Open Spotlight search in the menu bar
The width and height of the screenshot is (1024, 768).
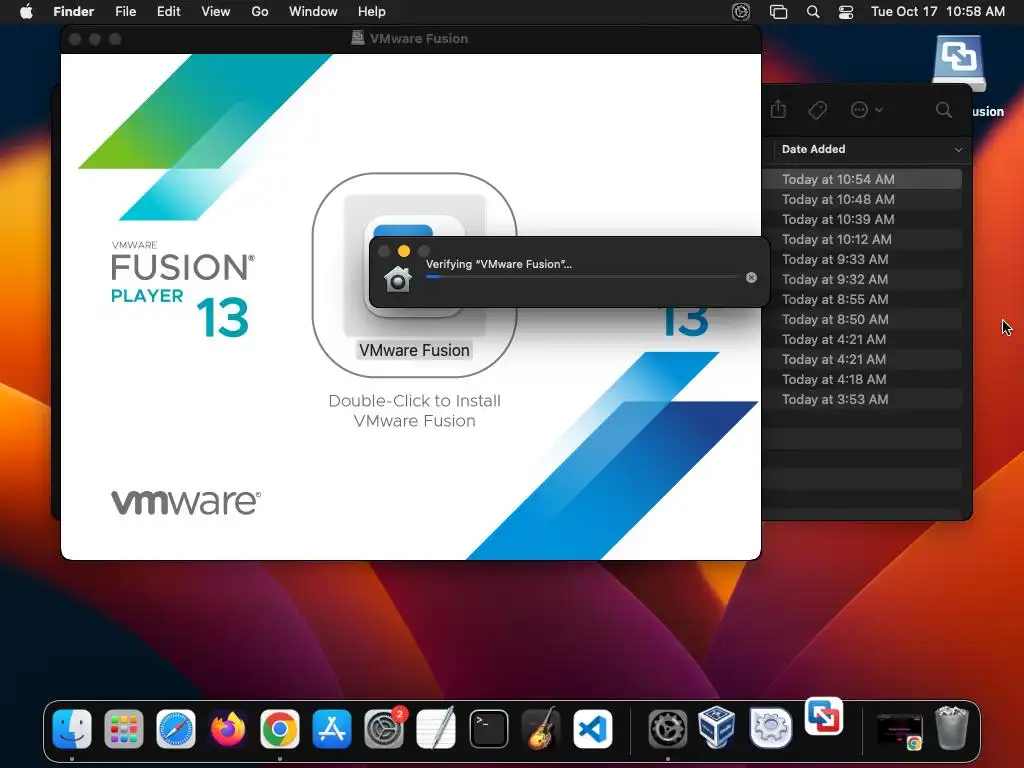[813, 12]
